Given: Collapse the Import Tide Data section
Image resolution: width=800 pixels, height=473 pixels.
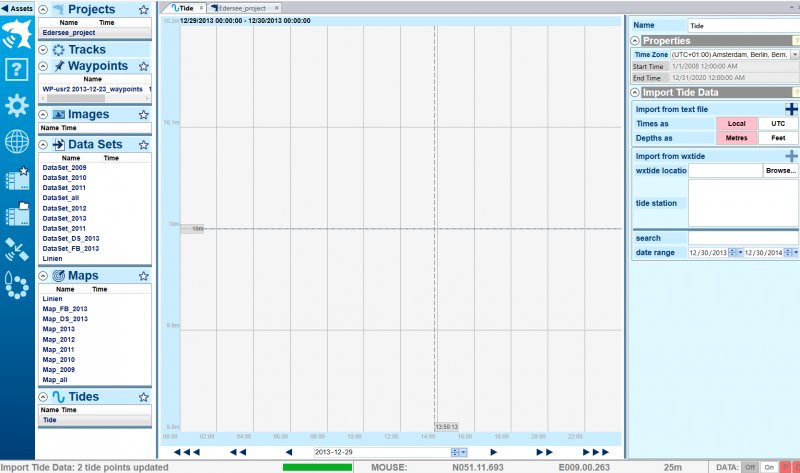Looking at the screenshot, I should [635, 92].
